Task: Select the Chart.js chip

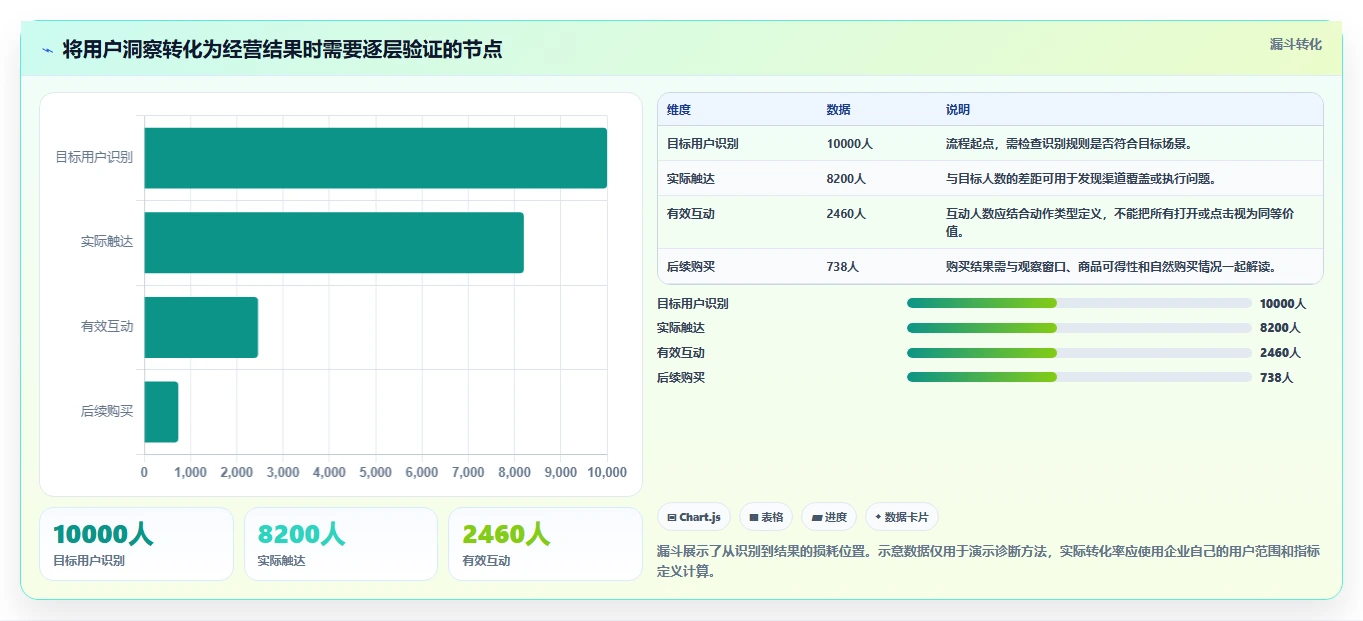Action: (694, 517)
